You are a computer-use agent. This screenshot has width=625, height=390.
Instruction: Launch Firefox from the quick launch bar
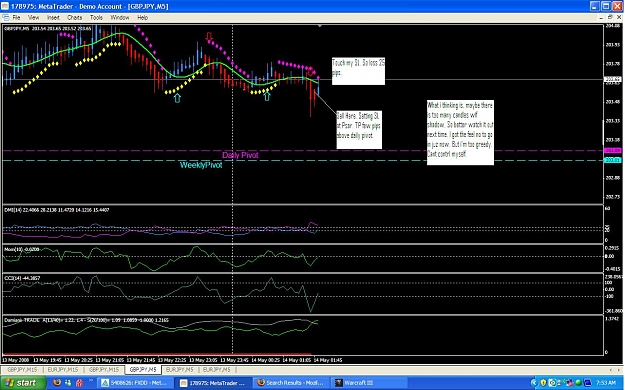click(57, 383)
